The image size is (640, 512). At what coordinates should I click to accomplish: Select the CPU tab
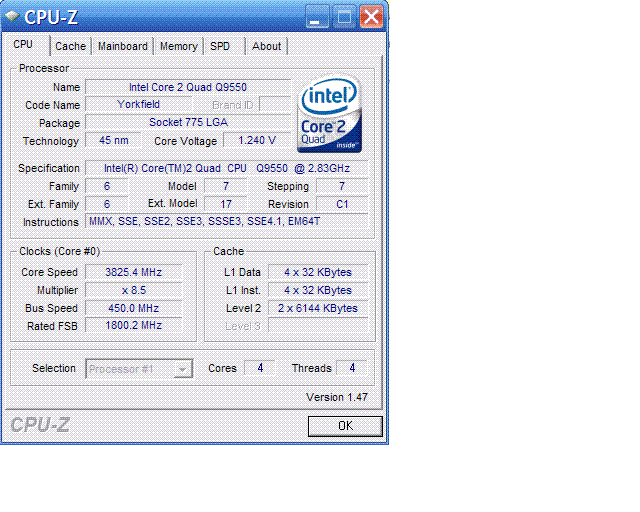[x=27, y=45]
